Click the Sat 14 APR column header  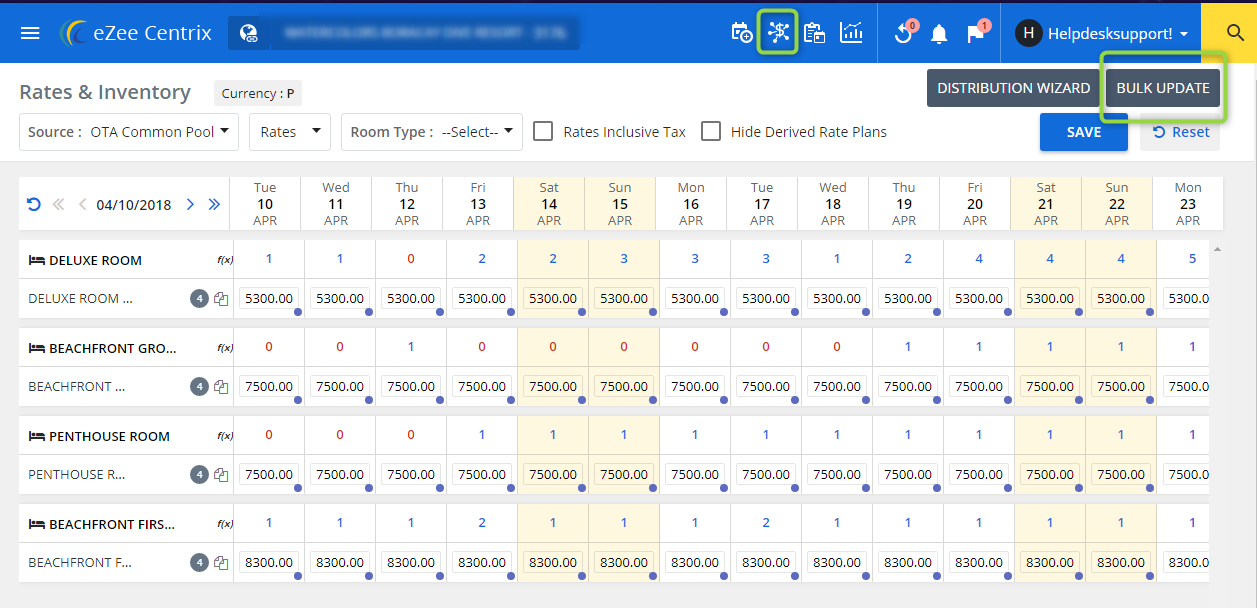pos(549,204)
